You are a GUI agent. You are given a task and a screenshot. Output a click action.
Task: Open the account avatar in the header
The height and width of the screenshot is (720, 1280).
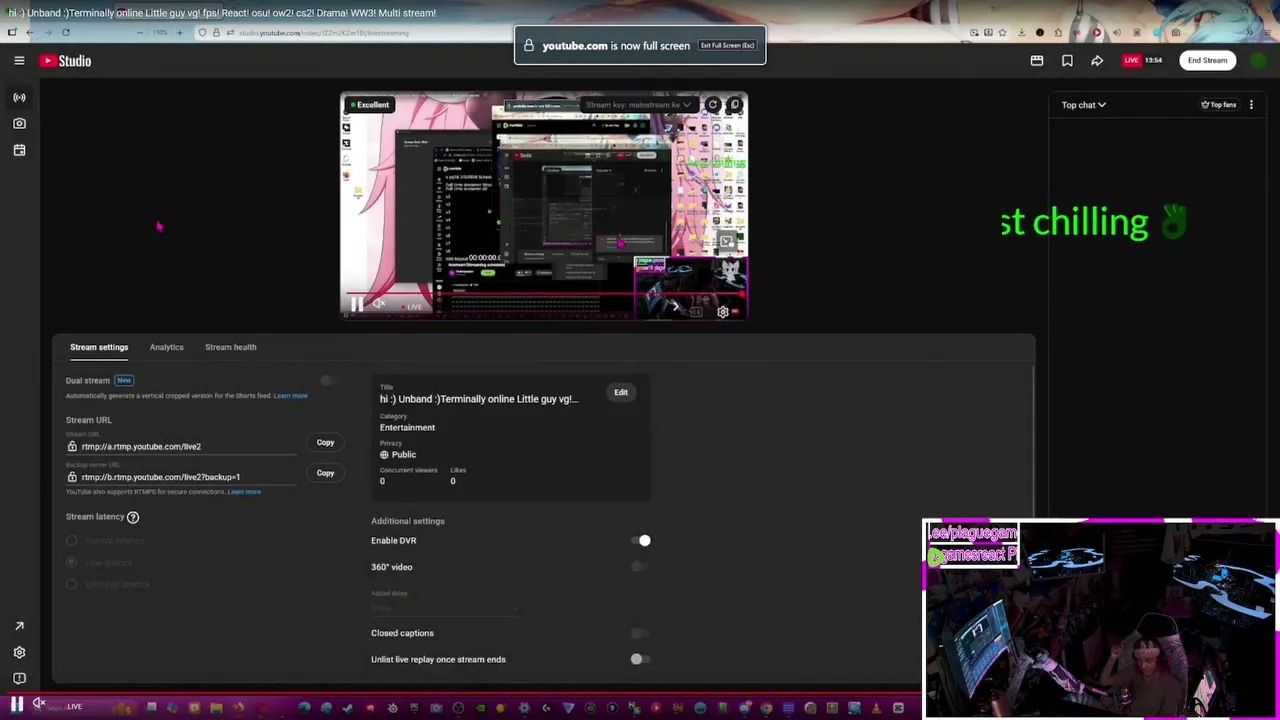pyautogui.click(x=1258, y=61)
